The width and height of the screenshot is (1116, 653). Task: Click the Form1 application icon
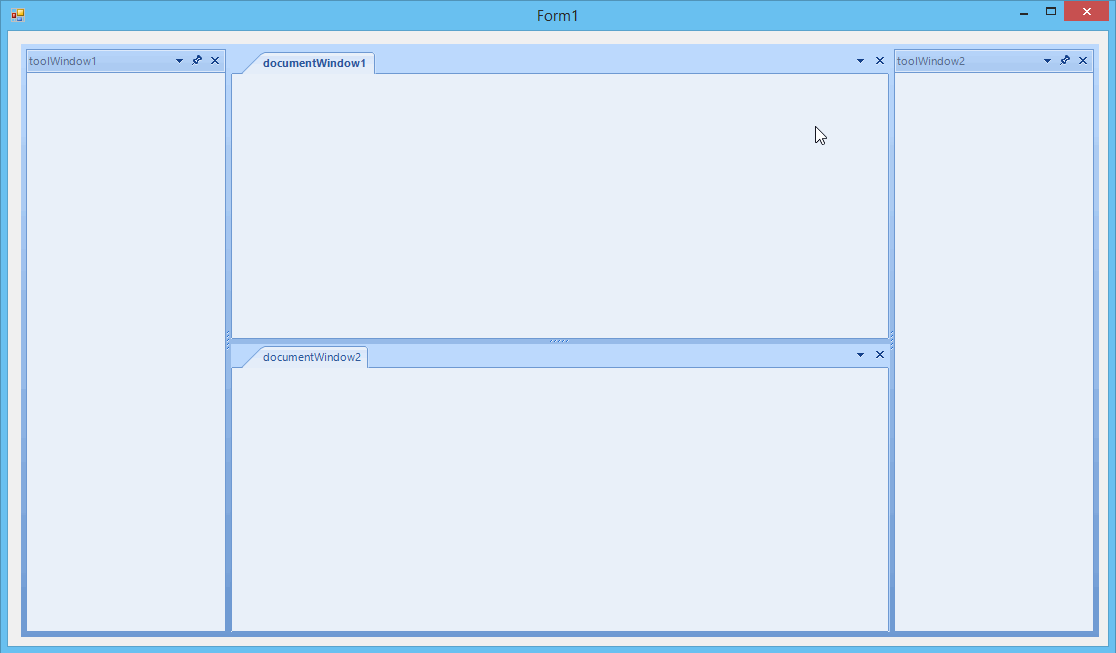tap(18, 15)
